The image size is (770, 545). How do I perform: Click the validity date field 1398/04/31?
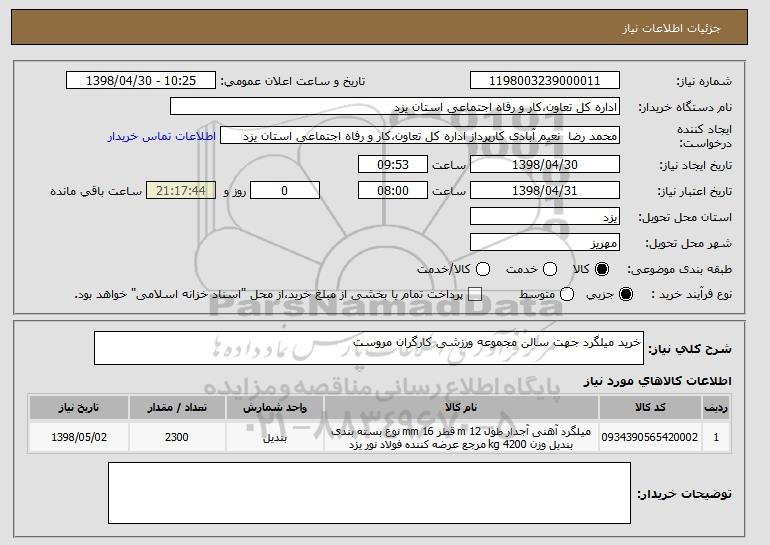pyautogui.click(x=545, y=191)
